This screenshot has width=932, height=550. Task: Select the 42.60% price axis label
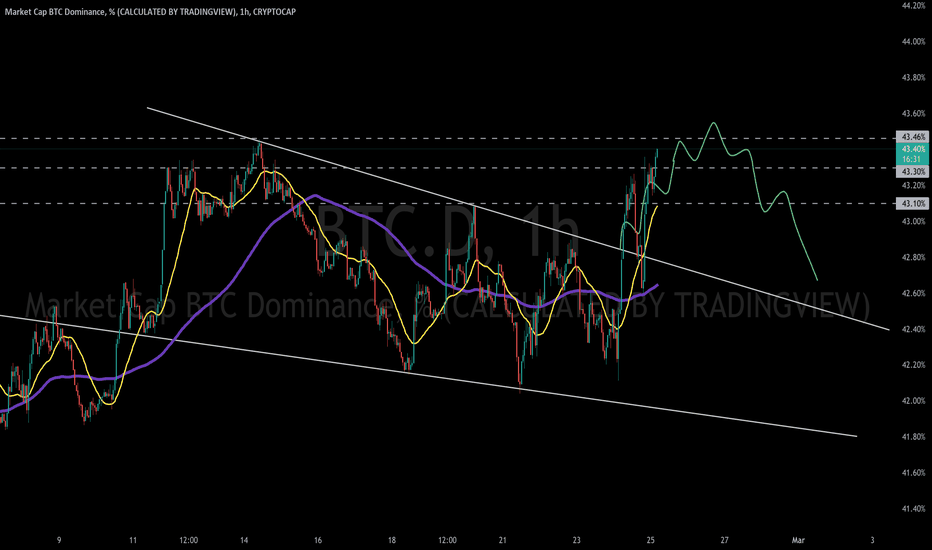pos(913,293)
